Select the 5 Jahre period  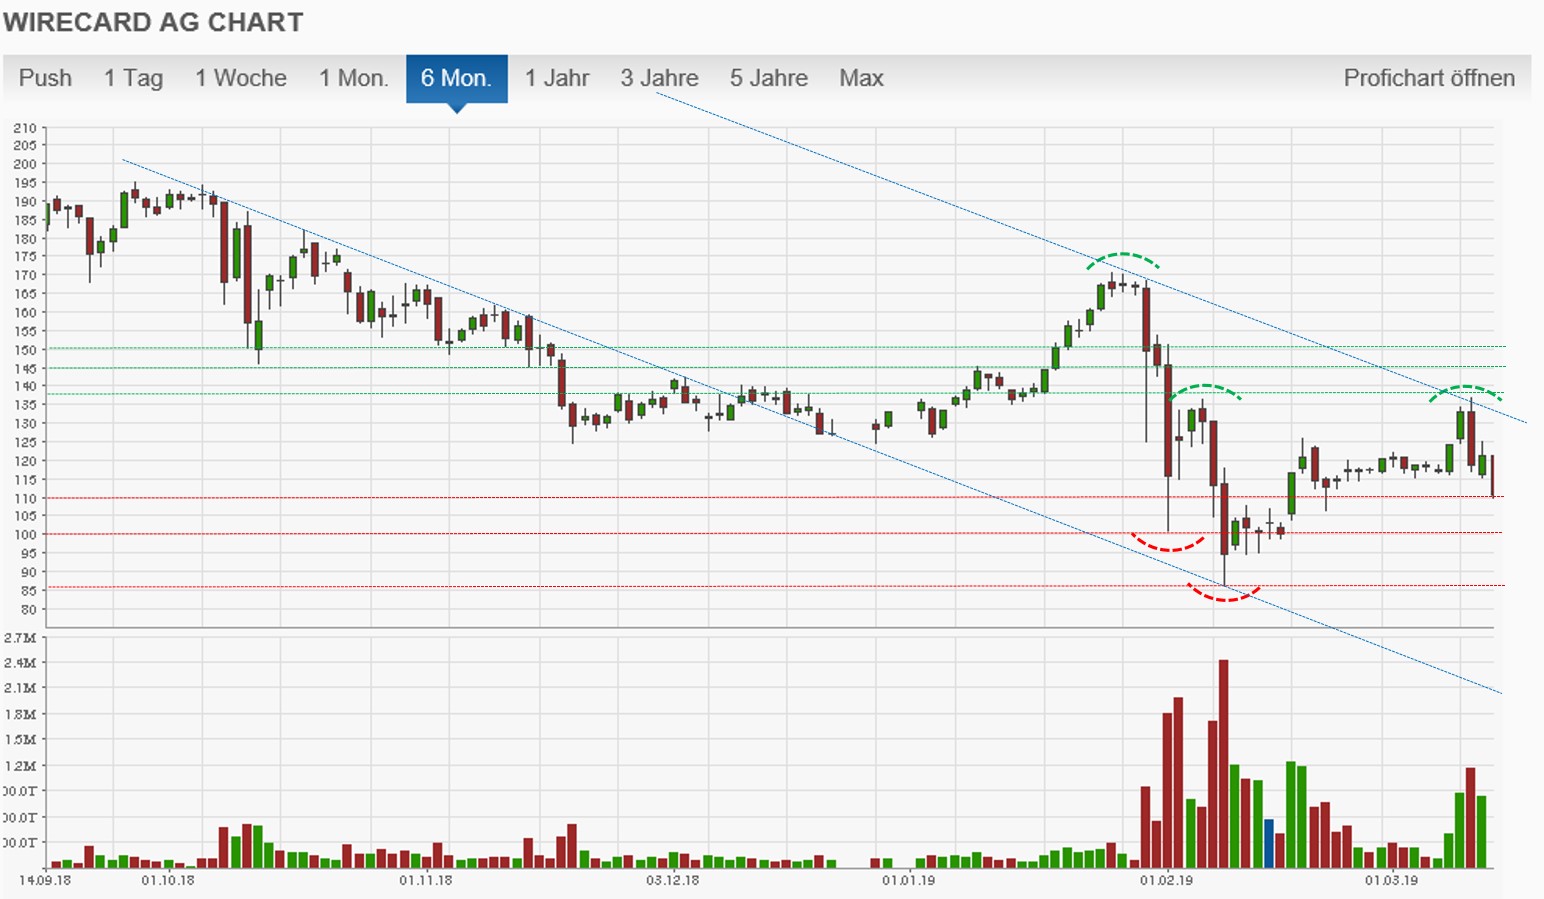click(769, 78)
